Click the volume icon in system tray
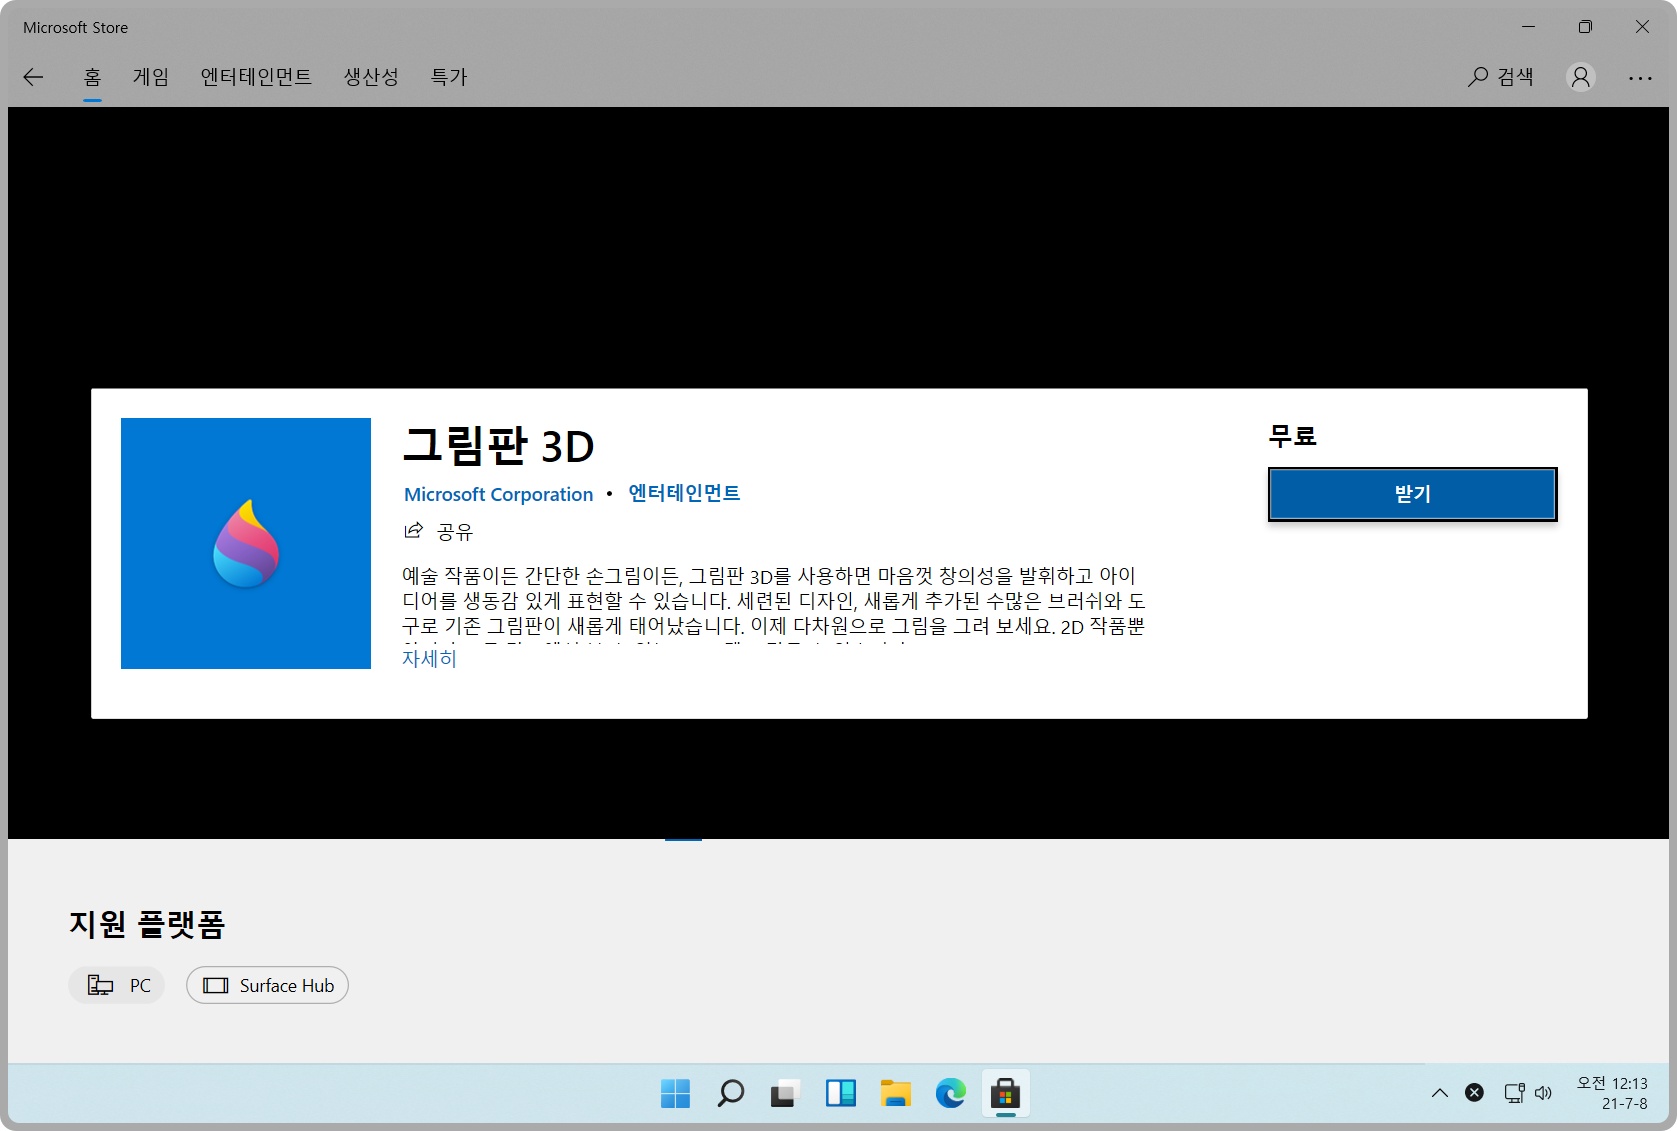The width and height of the screenshot is (1677, 1131). (x=1545, y=1093)
